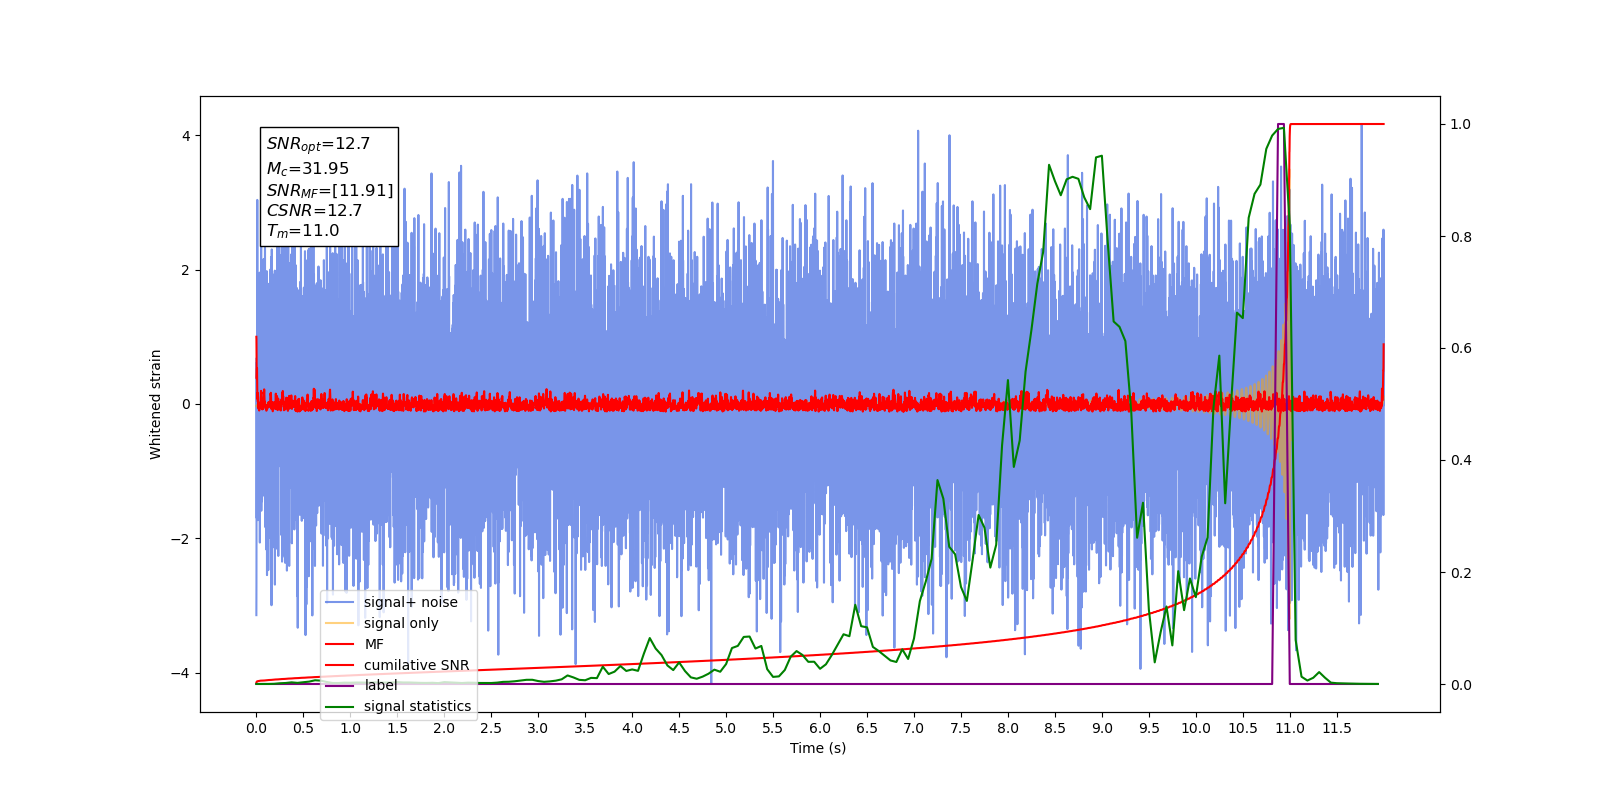
Task: Click the 8.5 tick on time axis
Action: tap(1055, 728)
